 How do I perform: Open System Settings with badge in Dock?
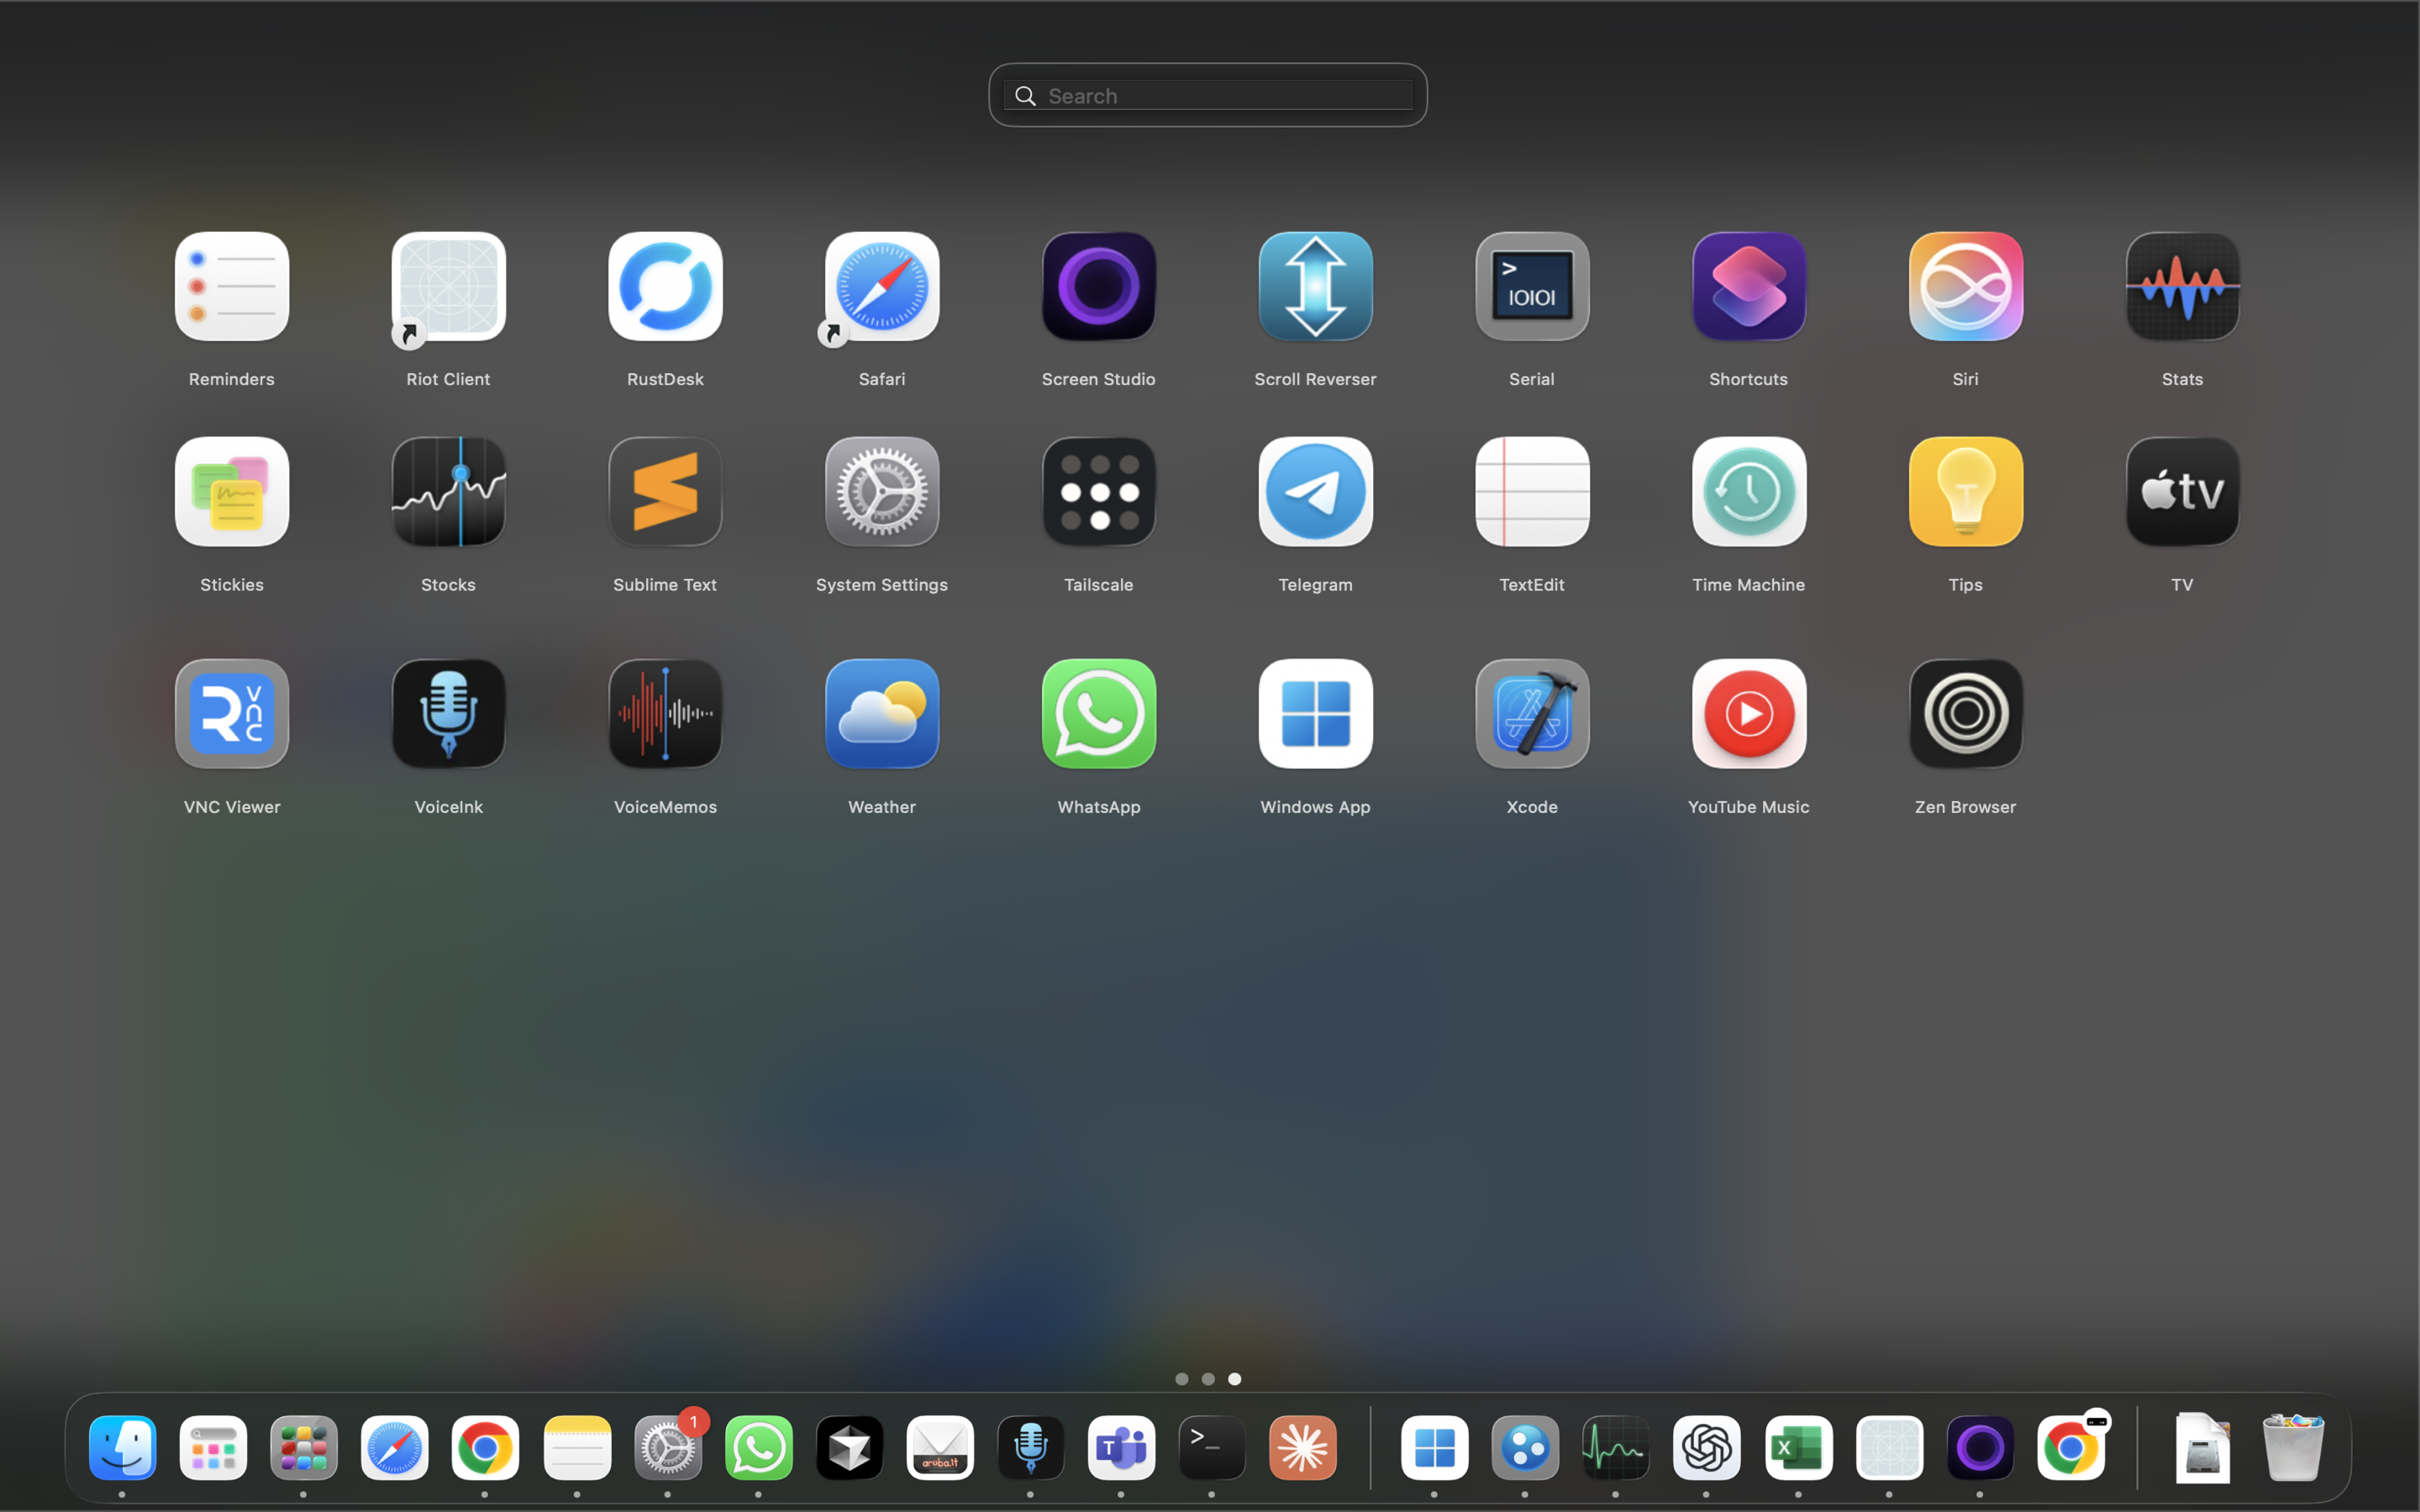click(668, 1448)
